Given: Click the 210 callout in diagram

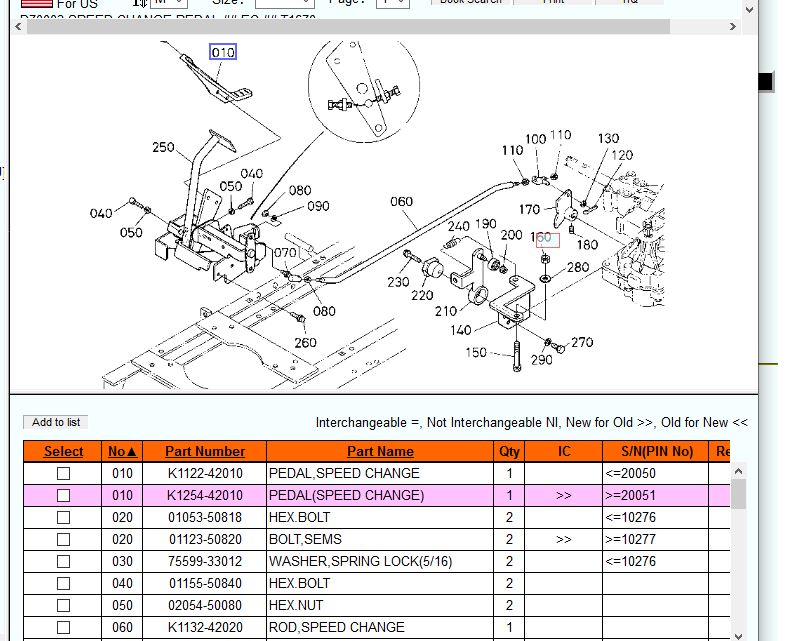Looking at the screenshot, I should coord(446,311).
